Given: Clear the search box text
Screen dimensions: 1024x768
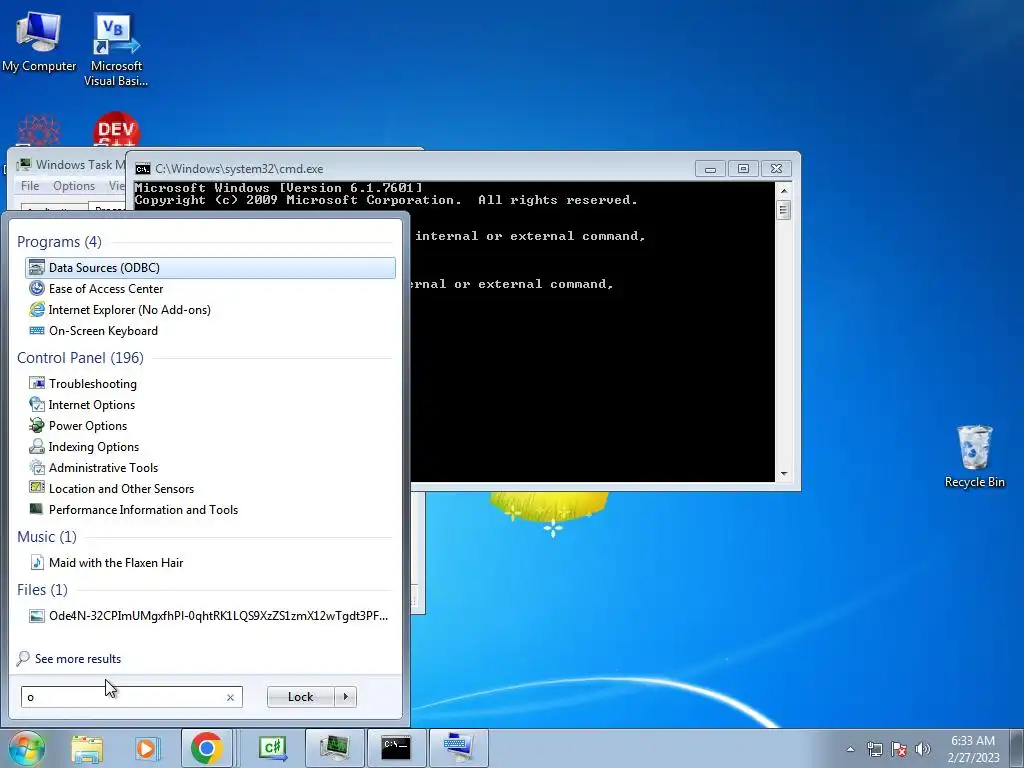Looking at the screenshot, I should tap(231, 697).
